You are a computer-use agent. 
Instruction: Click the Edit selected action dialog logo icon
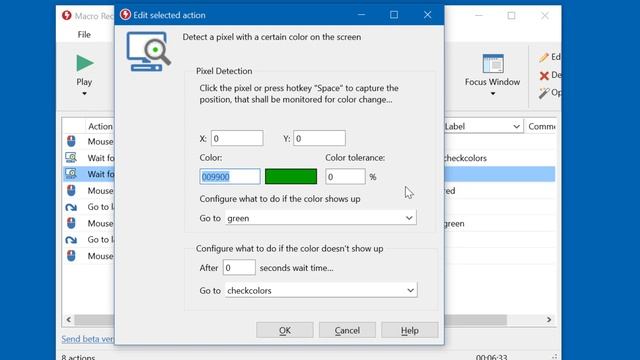[125, 15]
